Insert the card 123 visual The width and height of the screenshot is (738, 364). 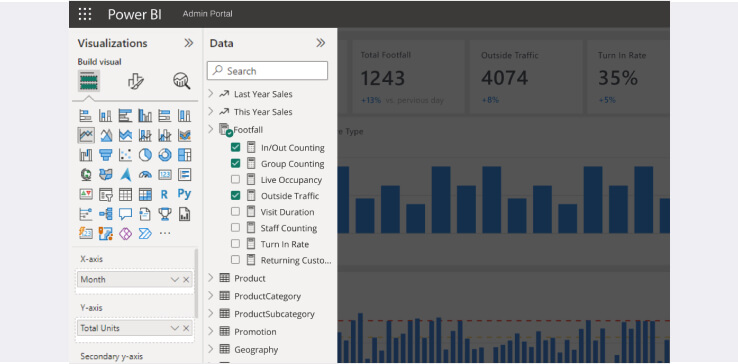pos(165,175)
